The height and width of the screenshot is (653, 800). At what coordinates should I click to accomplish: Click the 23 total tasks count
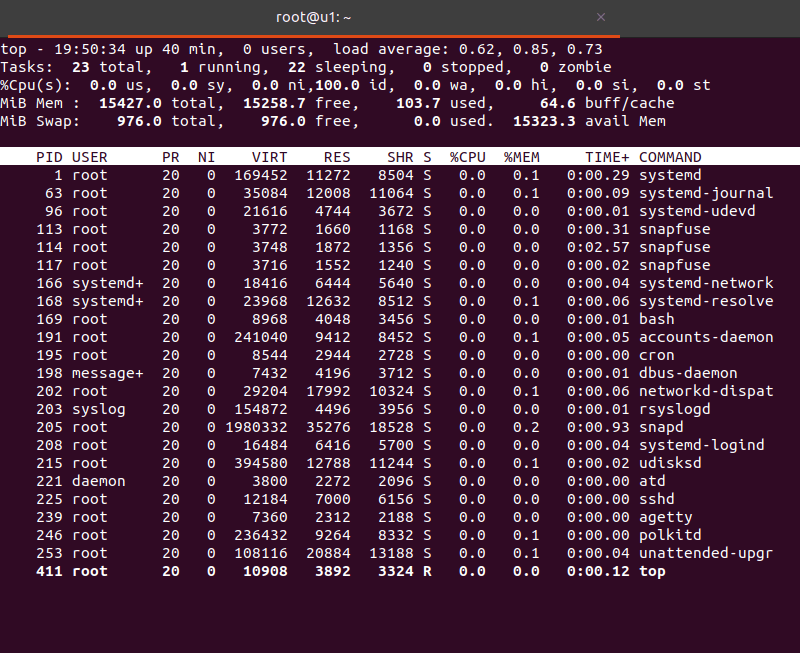coord(81,67)
